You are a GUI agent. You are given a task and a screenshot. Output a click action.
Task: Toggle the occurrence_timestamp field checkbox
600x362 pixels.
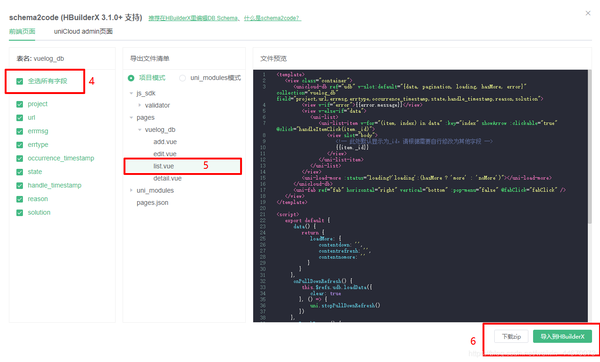[x=20, y=158]
